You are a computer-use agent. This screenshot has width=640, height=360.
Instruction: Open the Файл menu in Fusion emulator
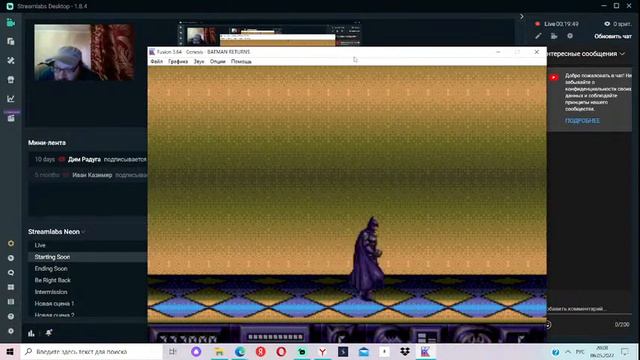157,62
